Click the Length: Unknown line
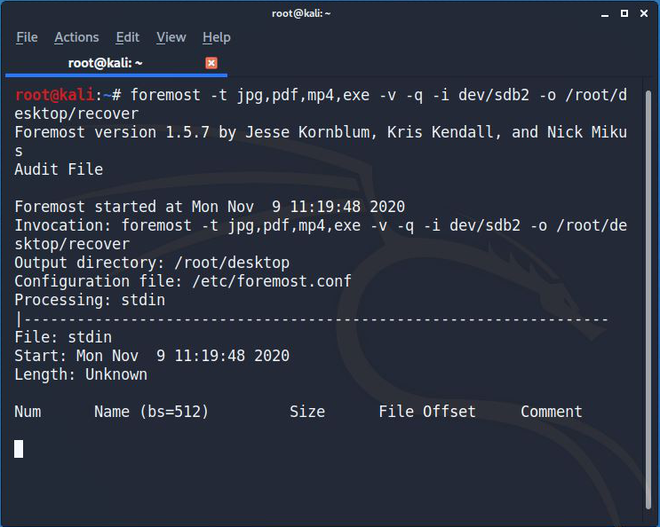 pyautogui.click(x=81, y=374)
